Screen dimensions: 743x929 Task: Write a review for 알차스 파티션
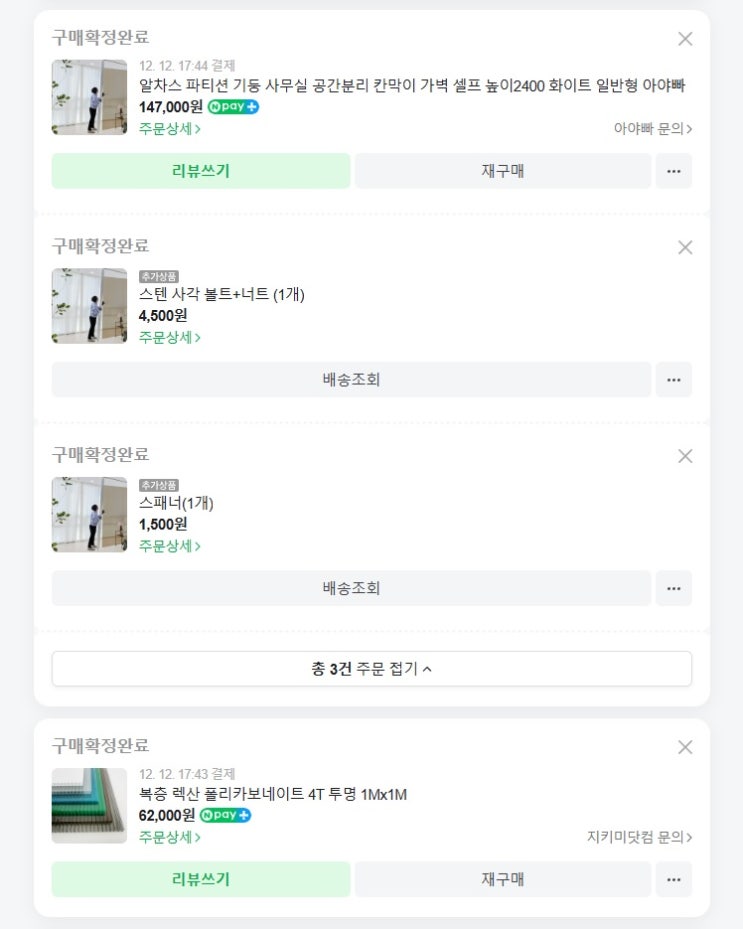point(201,171)
